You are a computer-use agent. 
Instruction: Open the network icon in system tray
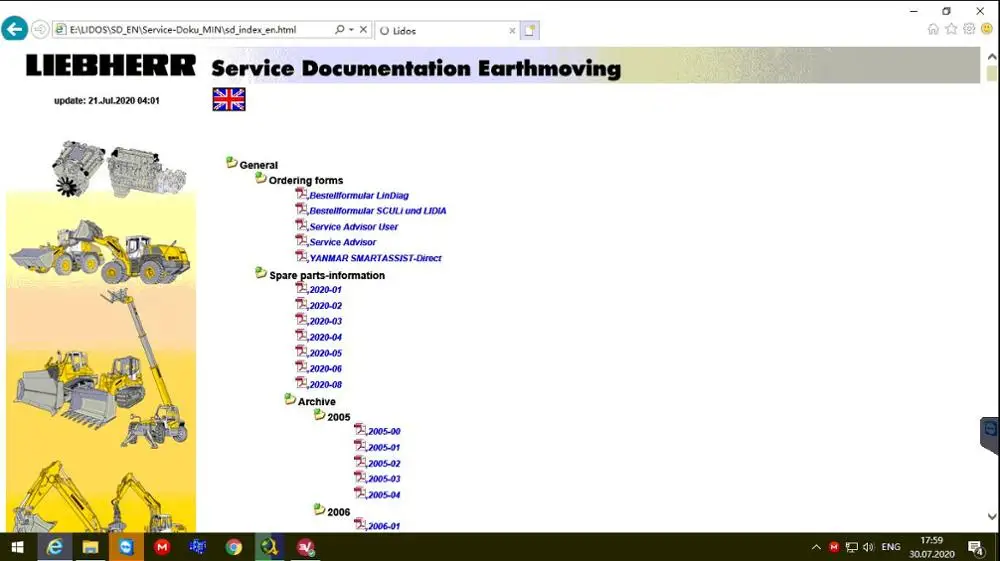[x=851, y=547]
